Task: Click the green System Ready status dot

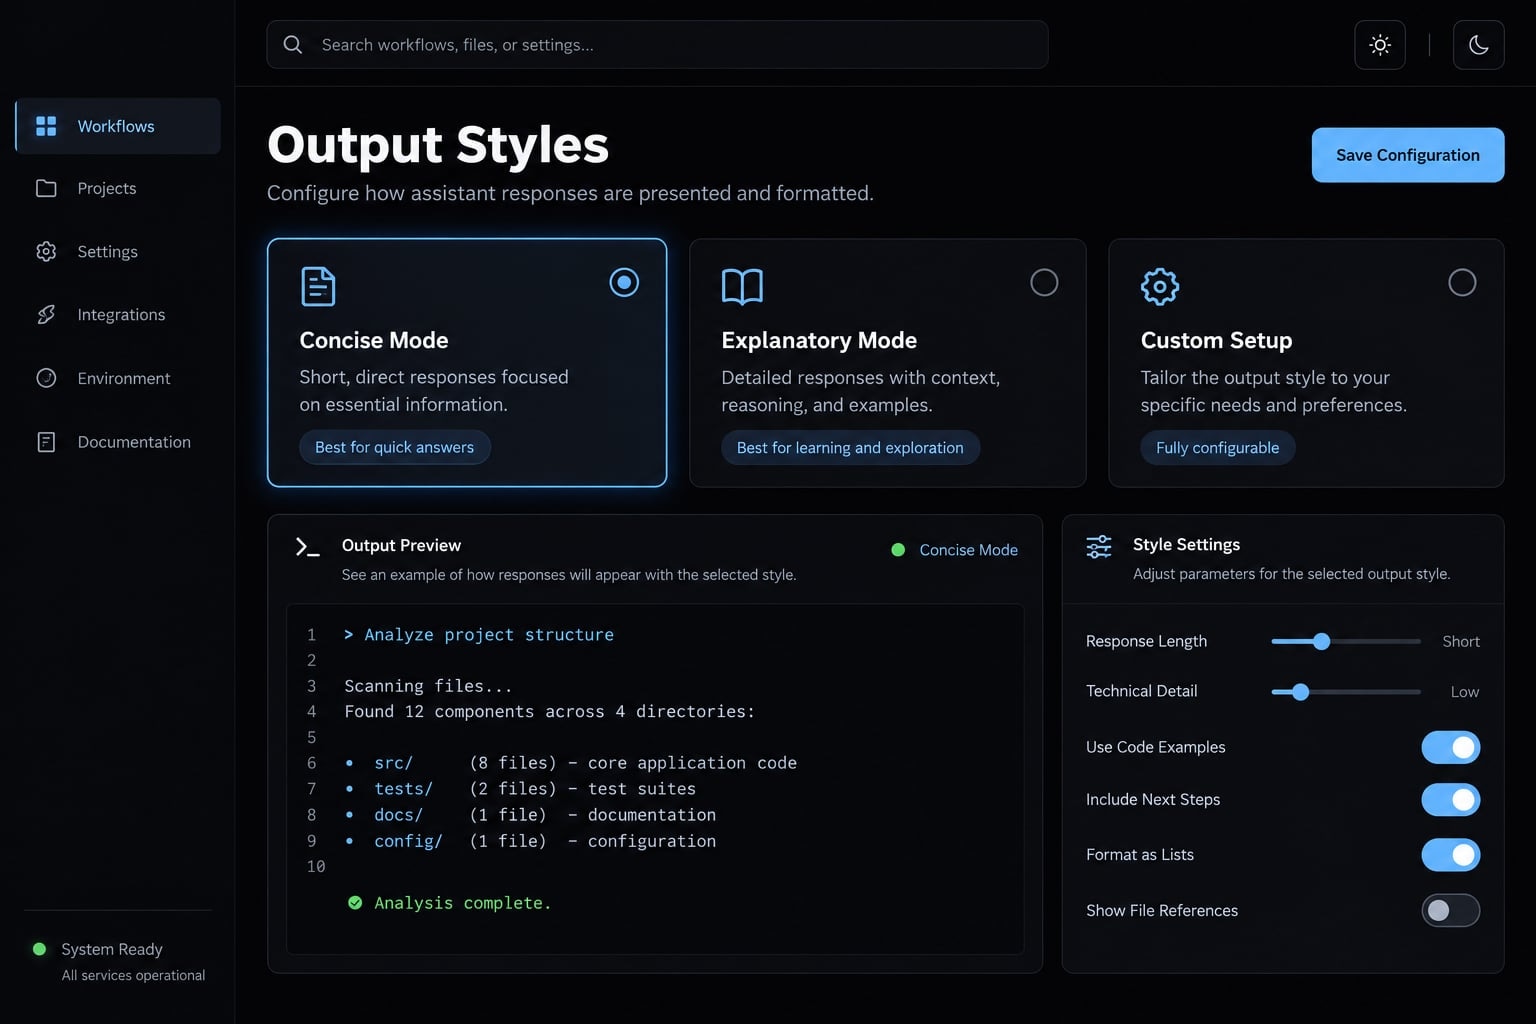Action: coord(40,949)
